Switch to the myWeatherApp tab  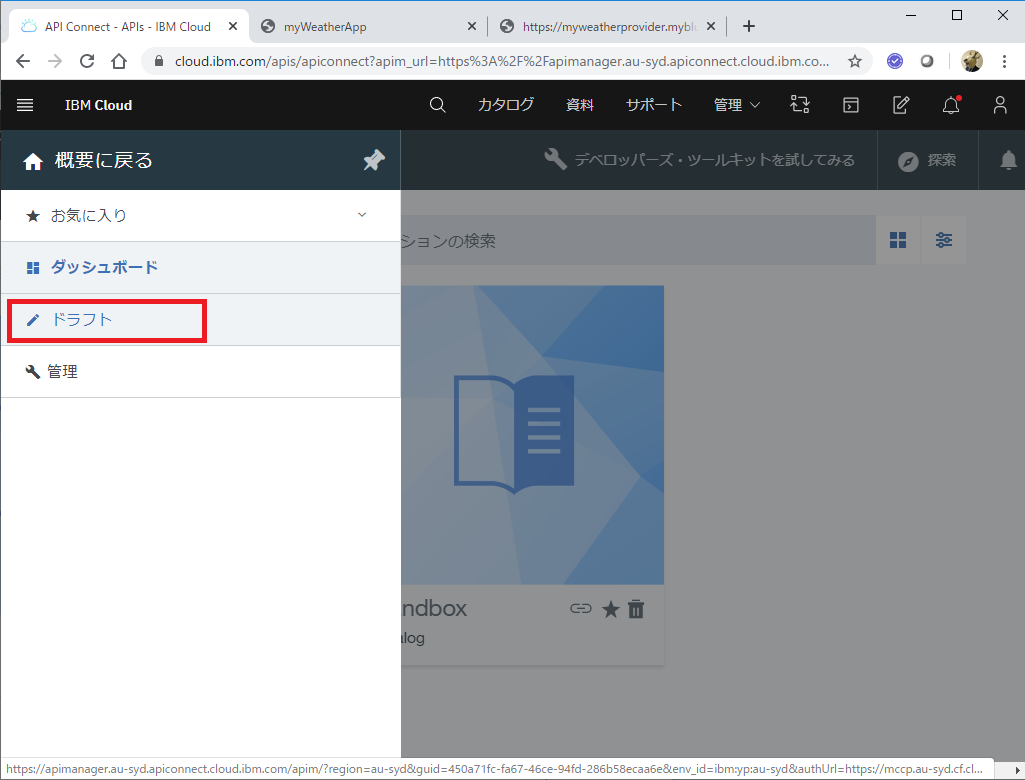(368, 26)
